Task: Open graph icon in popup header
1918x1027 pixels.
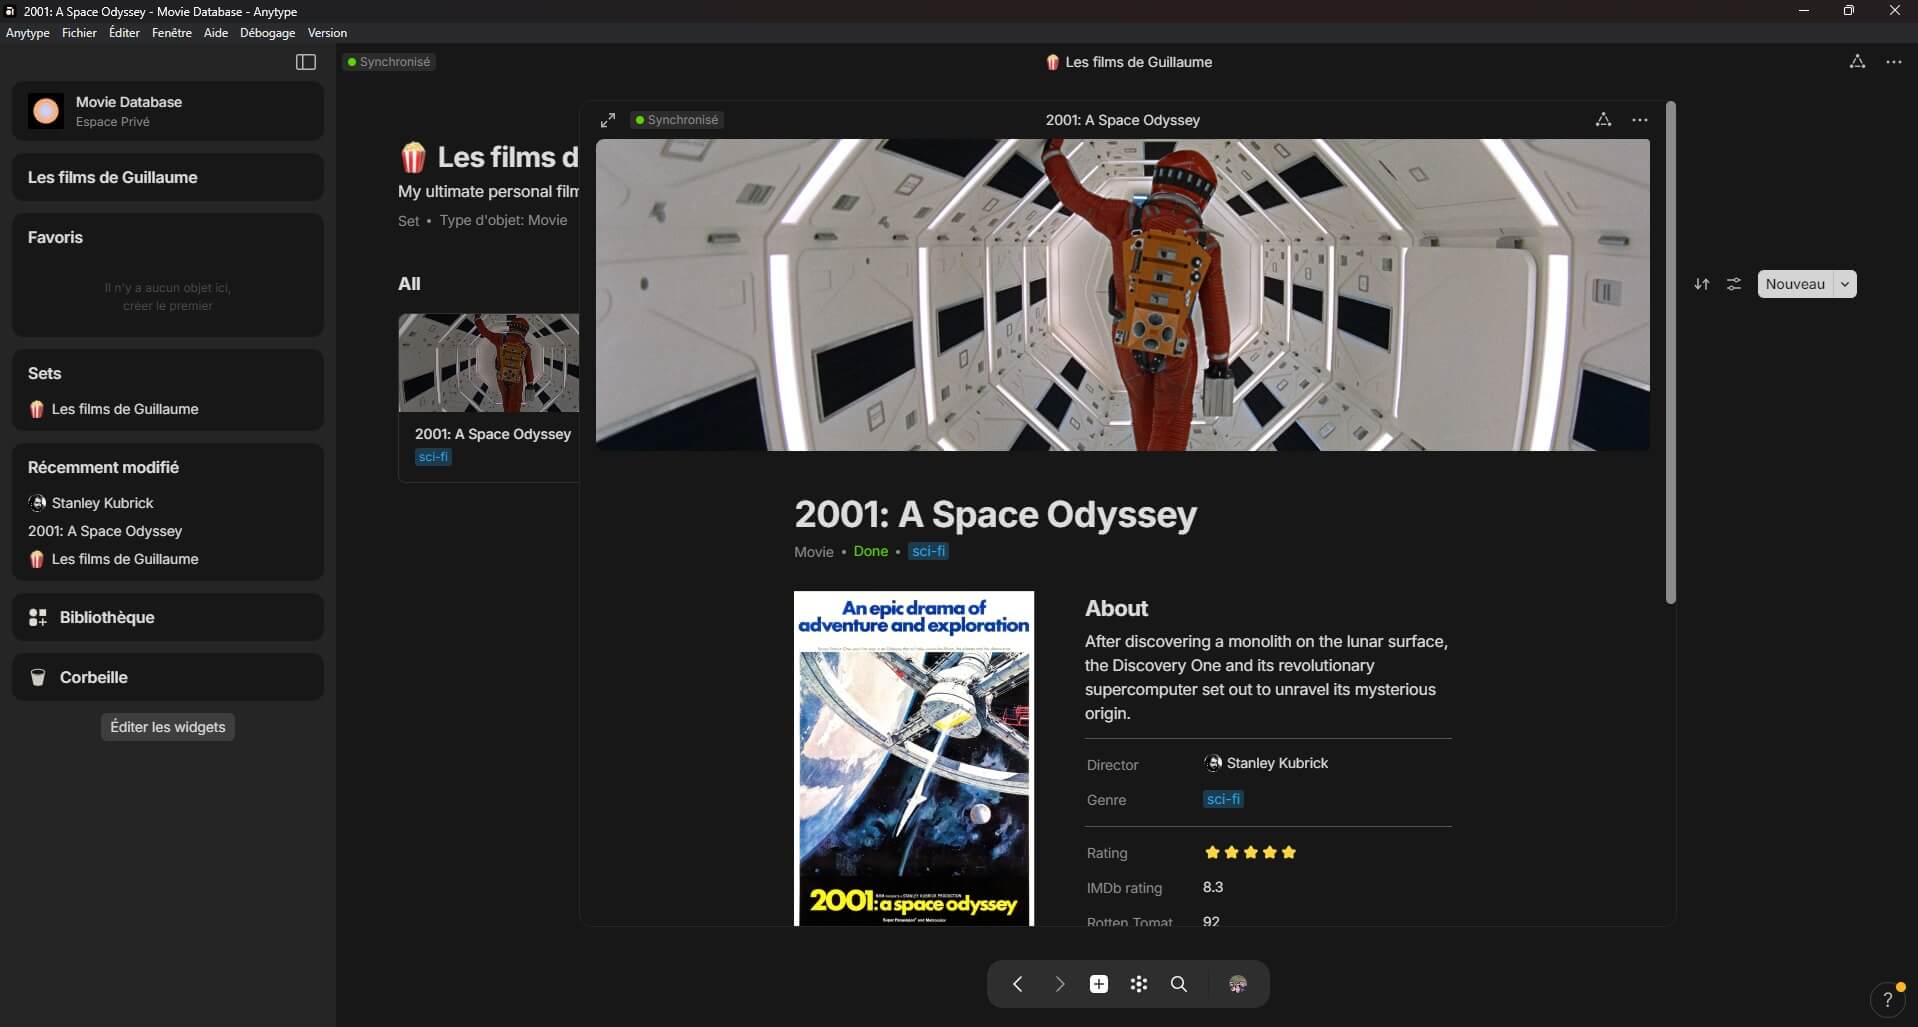Action: (x=1603, y=120)
